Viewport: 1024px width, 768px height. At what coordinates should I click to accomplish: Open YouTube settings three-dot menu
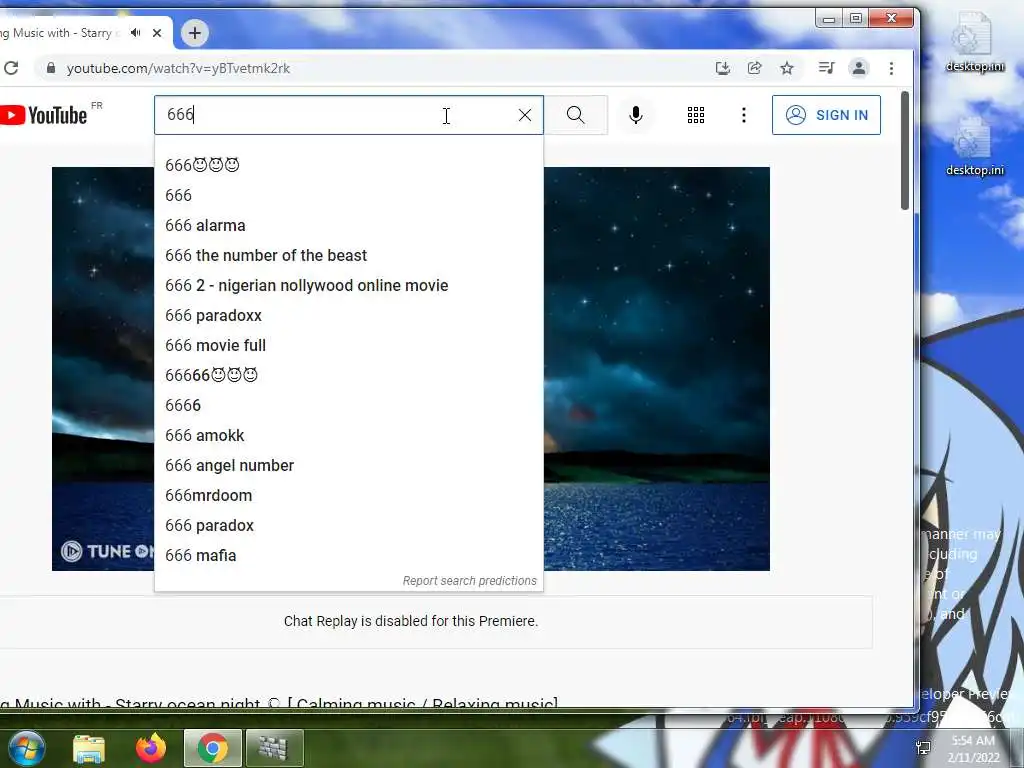pyautogui.click(x=743, y=115)
